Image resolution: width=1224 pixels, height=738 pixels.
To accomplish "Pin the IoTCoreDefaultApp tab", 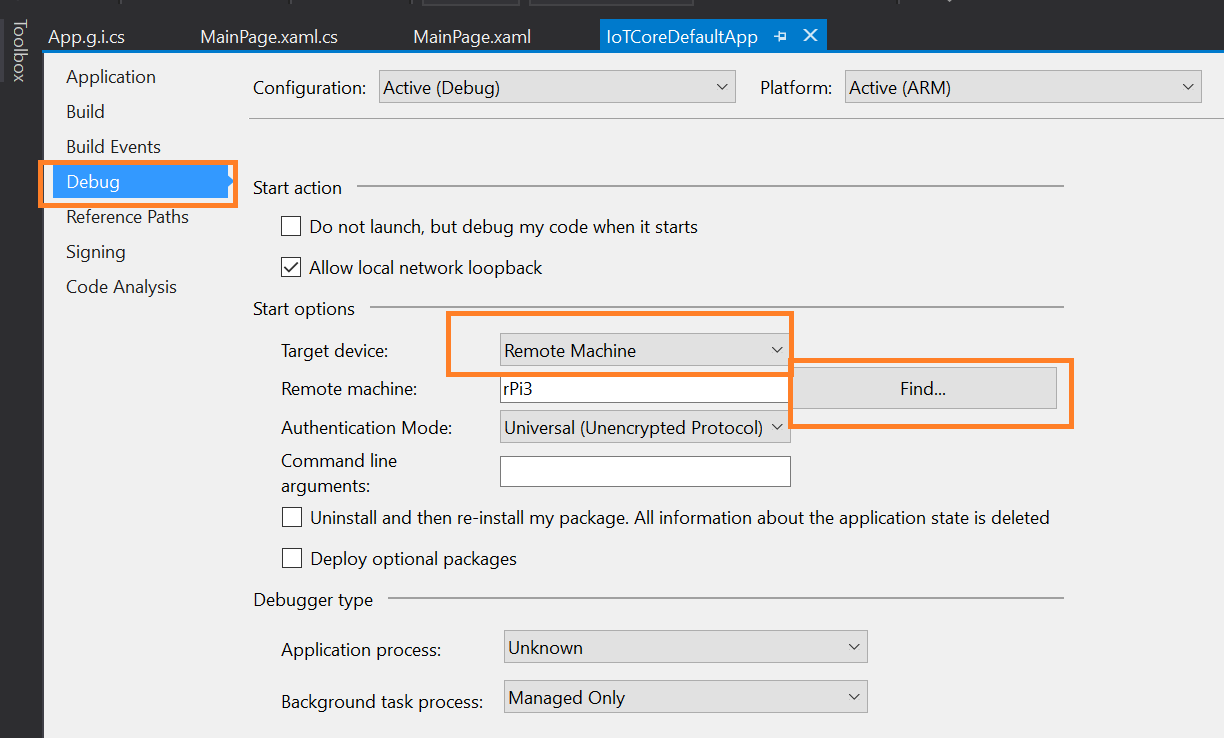I will click(x=781, y=36).
